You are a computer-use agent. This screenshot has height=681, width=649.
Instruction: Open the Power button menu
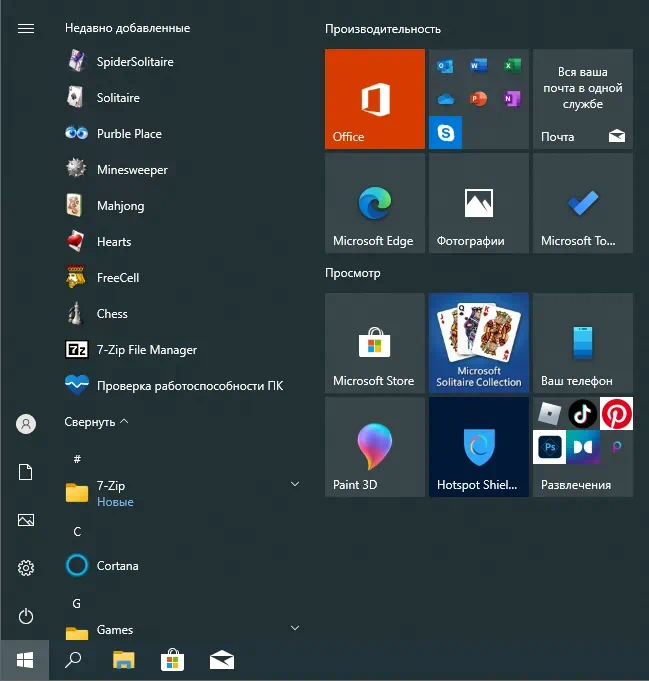tap(26, 616)
